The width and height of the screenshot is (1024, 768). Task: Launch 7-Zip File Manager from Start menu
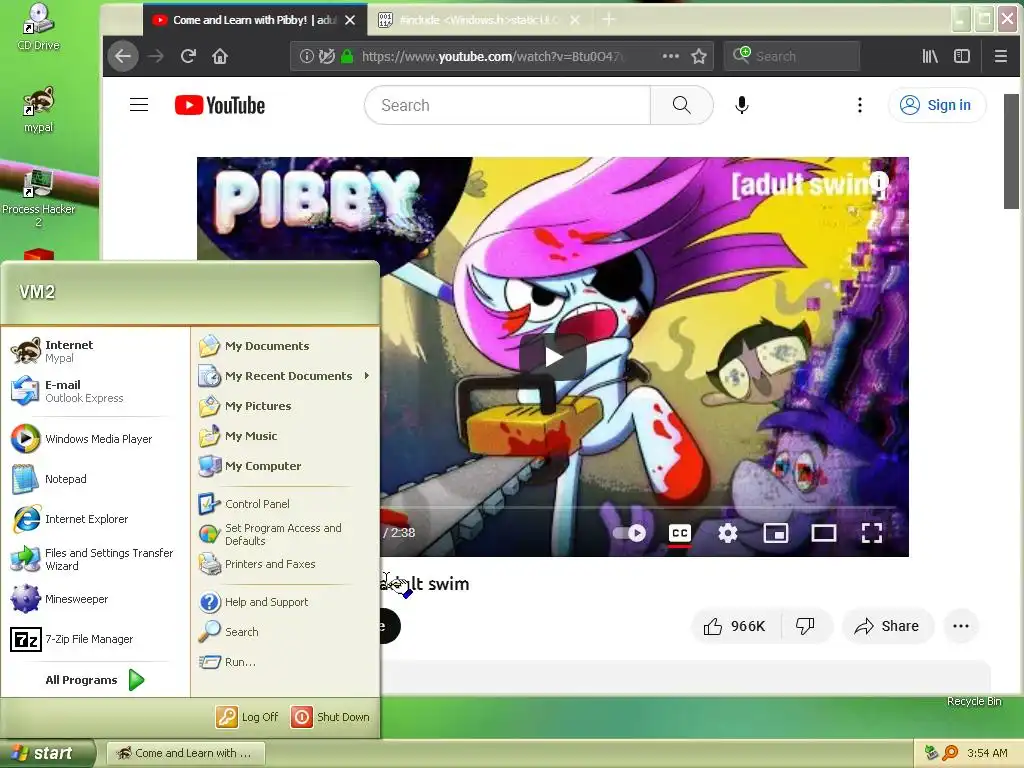pyautogui.click(x=89, y=639)
